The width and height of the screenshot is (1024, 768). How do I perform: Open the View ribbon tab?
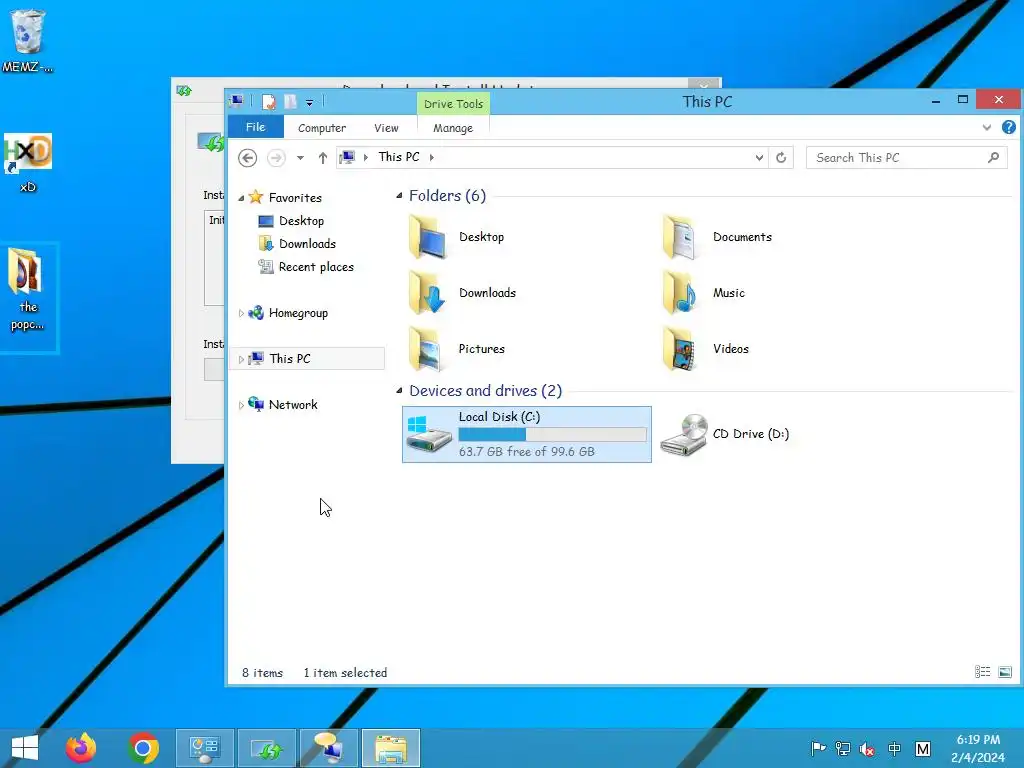tap(386, 128)
